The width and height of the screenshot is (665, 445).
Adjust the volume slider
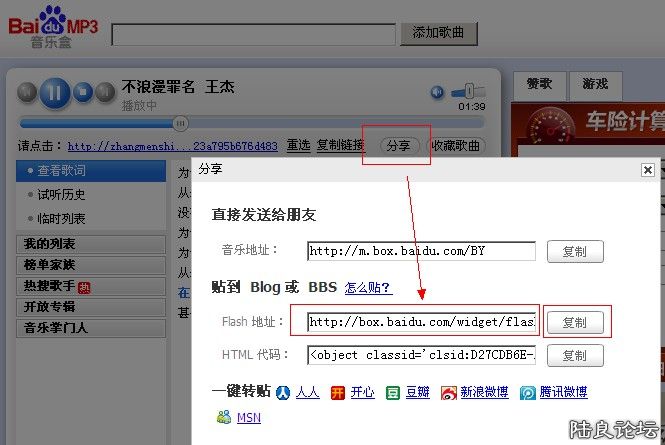point(469,92)
